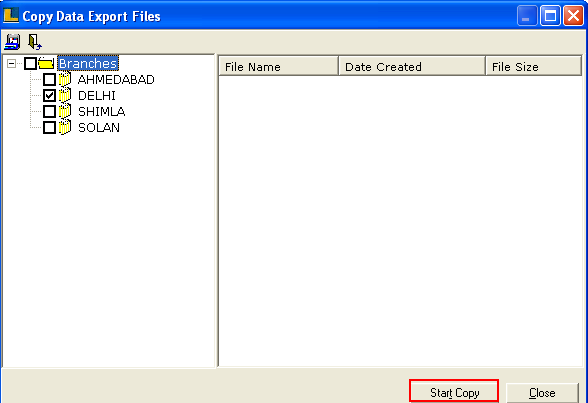Check the SHIMLA branch checkbox
The height and width of the screenshot is (403, 588).
pos(49,111)
